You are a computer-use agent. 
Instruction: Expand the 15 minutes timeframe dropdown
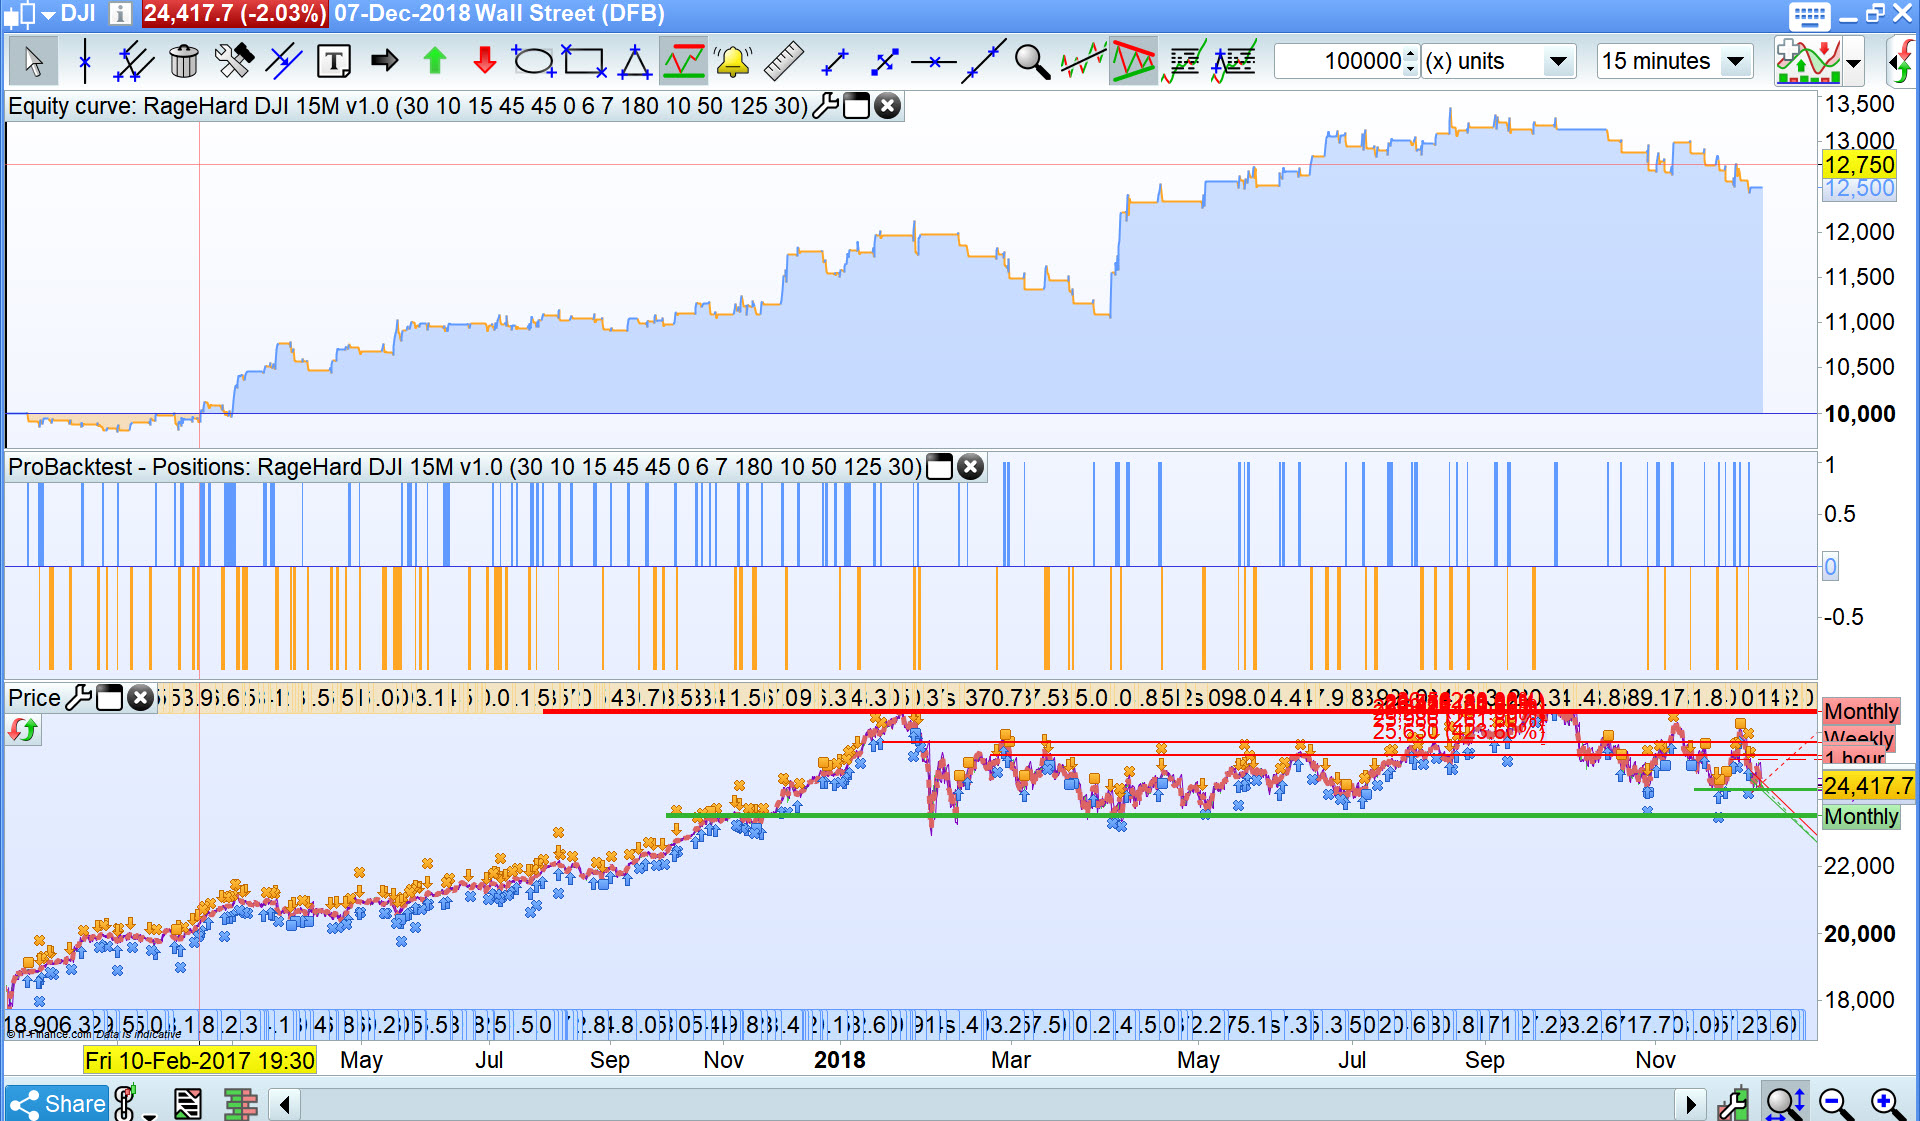tap(1736, 62)
